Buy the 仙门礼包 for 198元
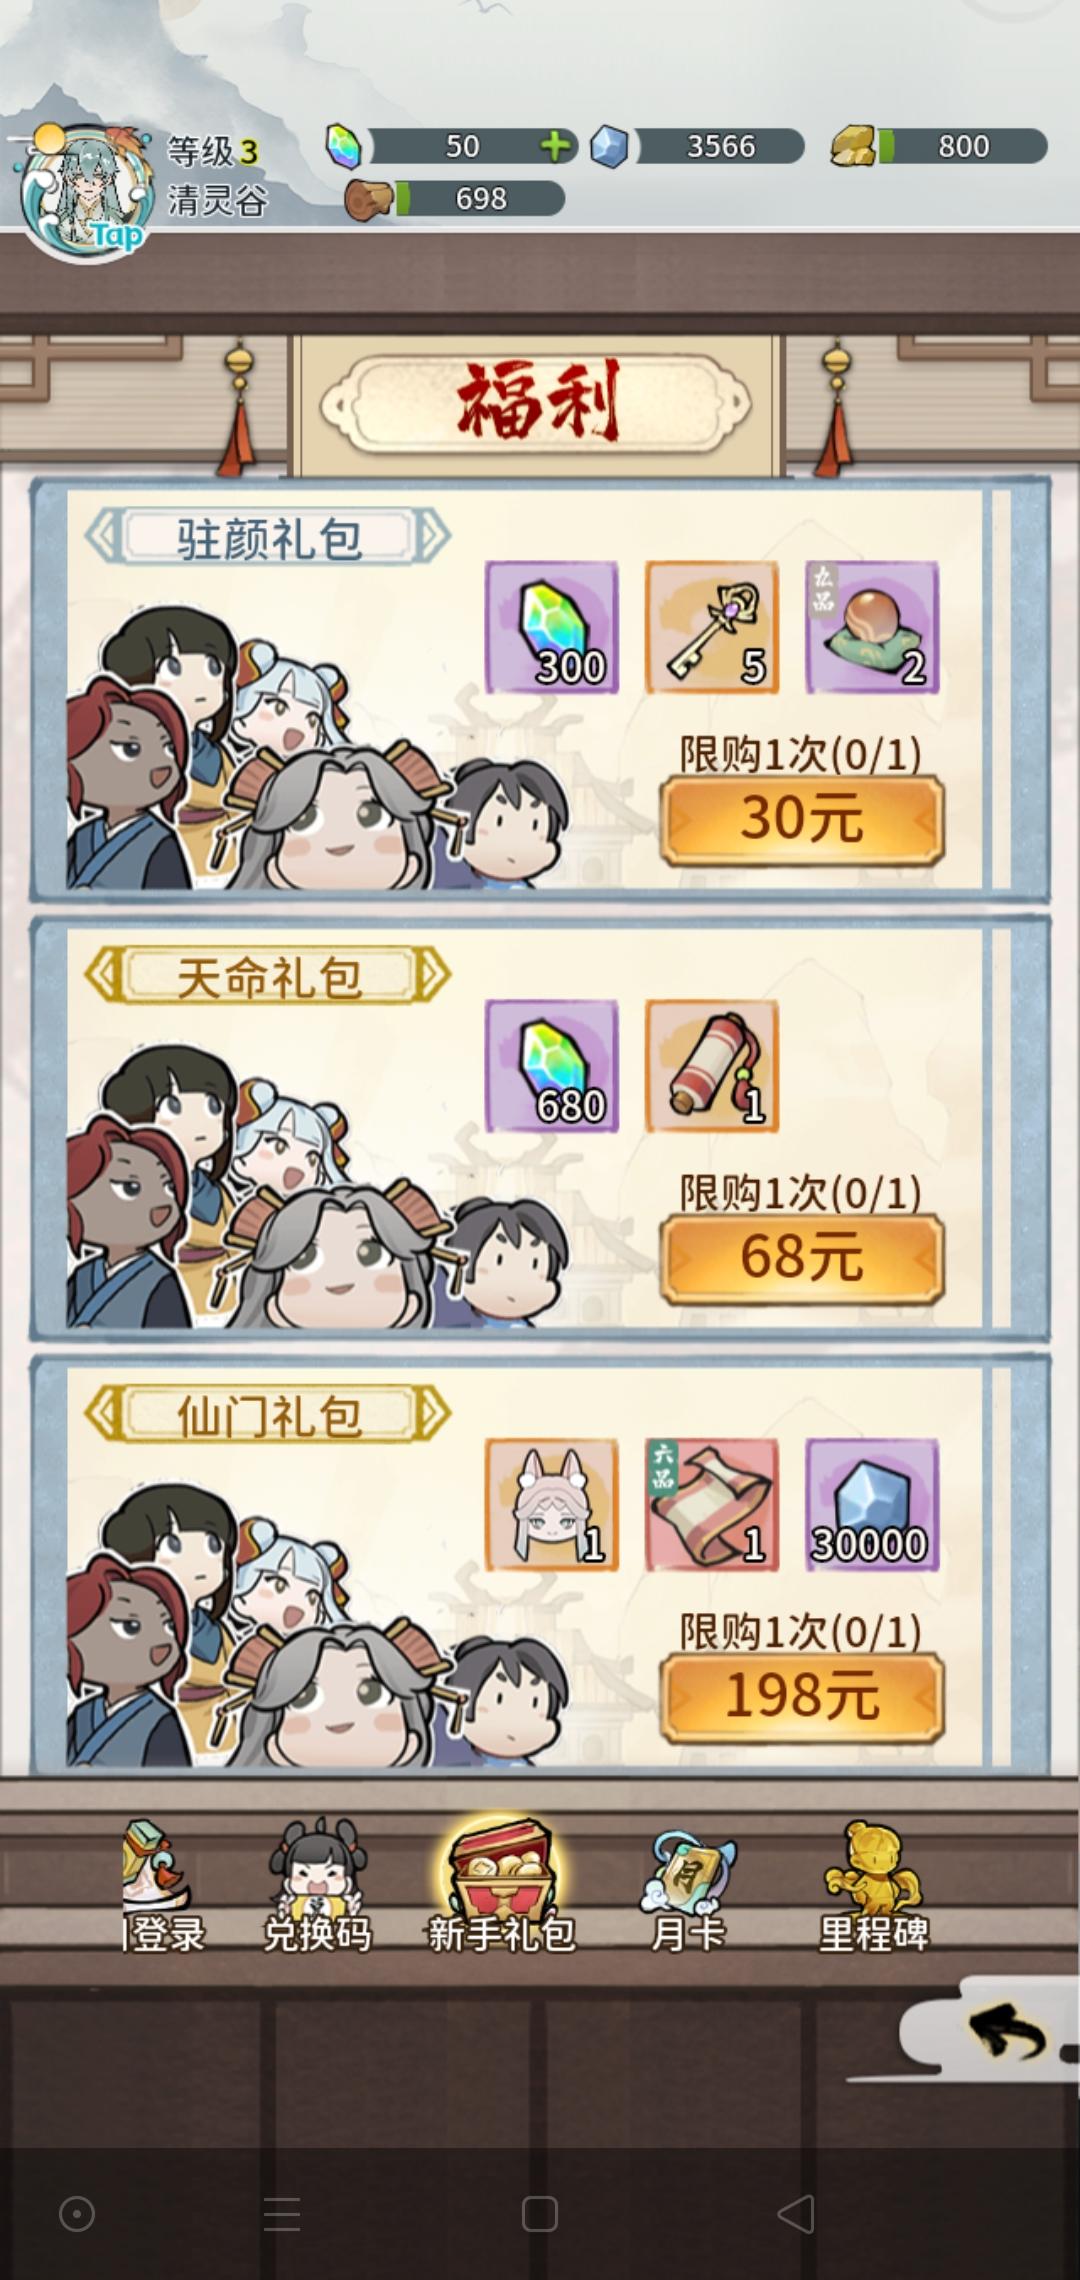Screen dimensions: 1080x2280 (x=802, y=1698)
